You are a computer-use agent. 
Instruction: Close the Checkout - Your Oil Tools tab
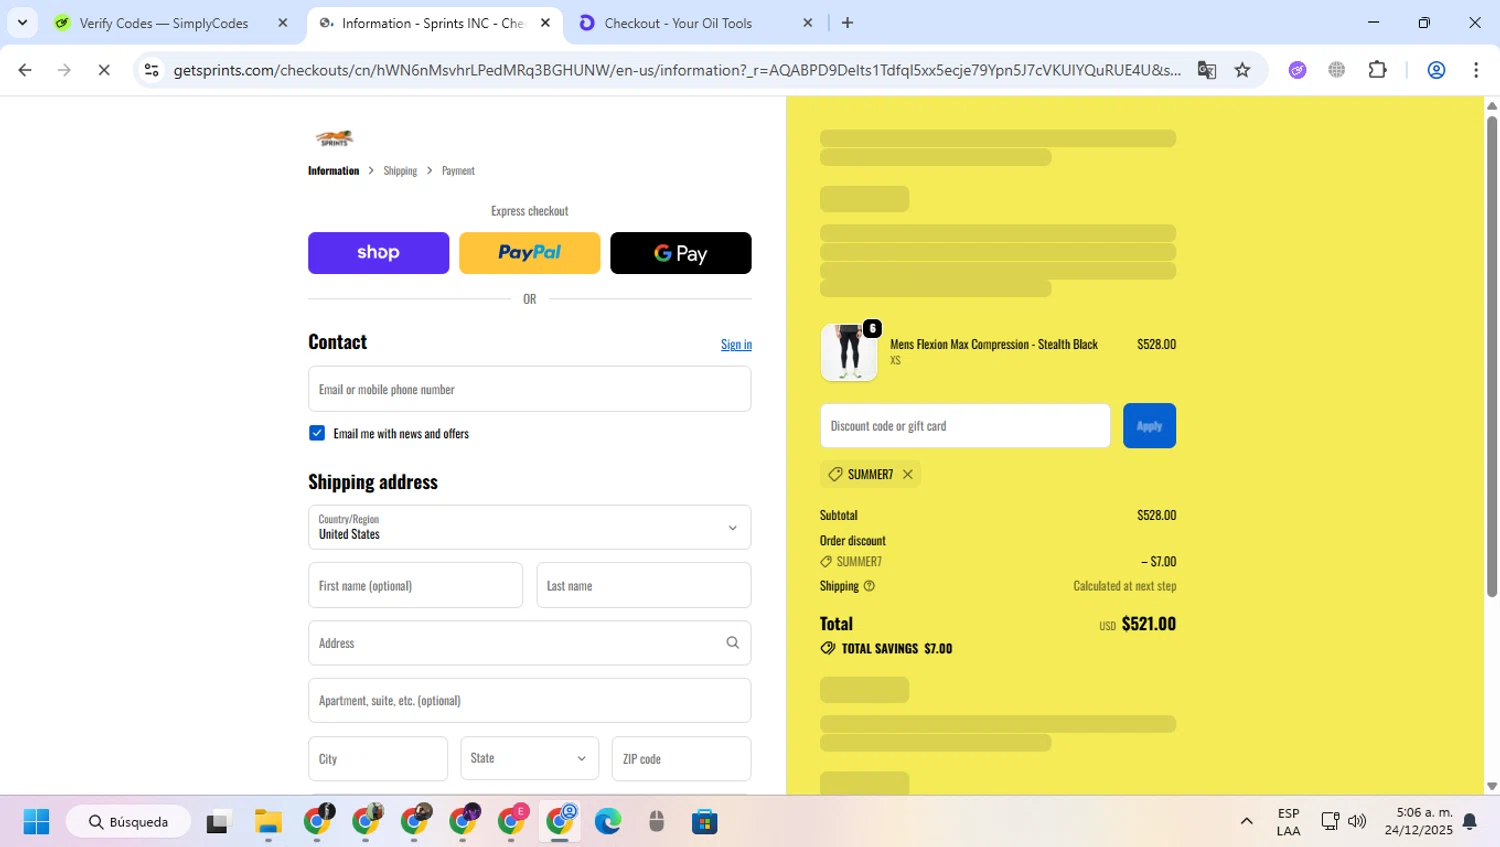[x=807, y=23]
